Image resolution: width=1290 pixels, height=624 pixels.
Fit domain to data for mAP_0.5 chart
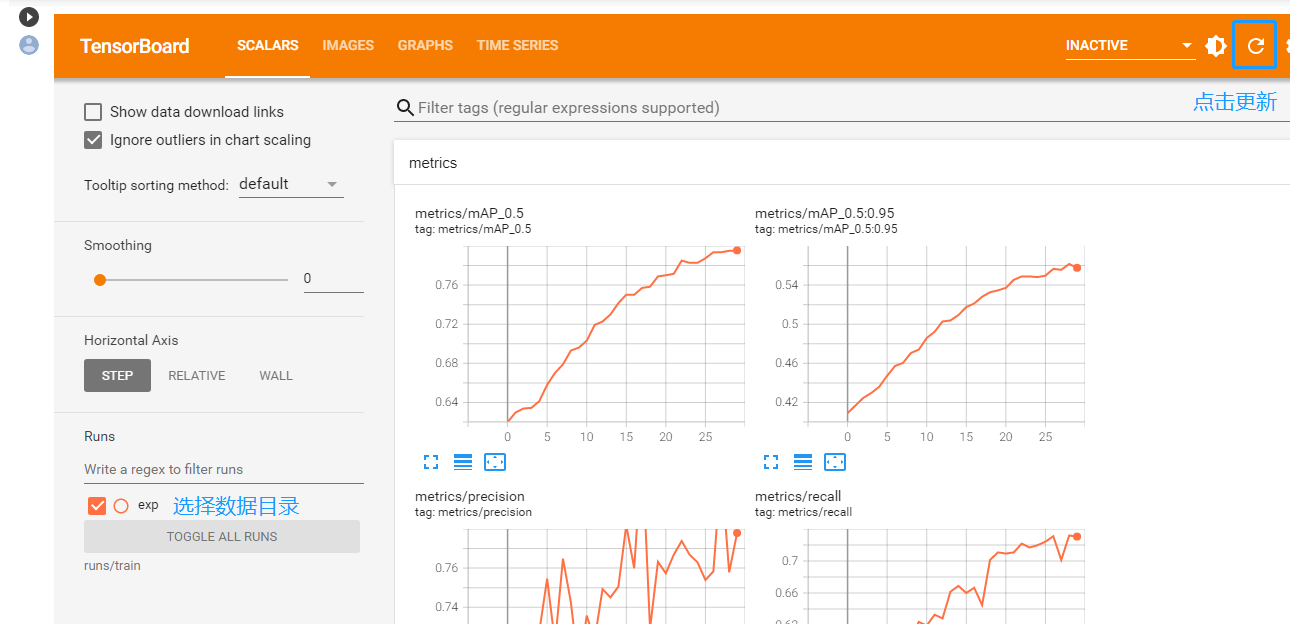coord(495,461)
